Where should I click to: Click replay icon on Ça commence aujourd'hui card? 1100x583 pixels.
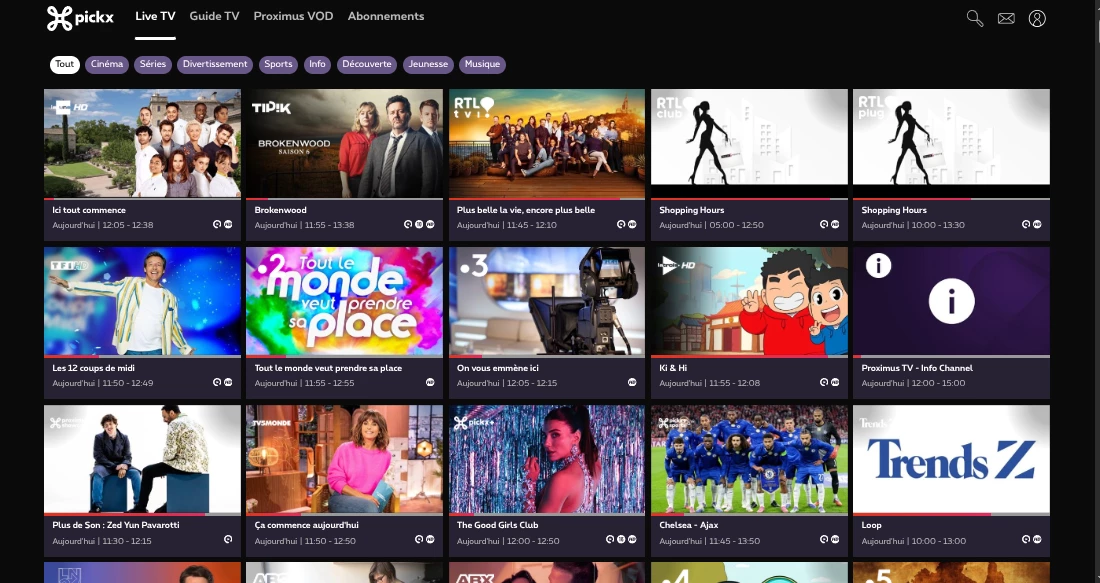click(420, 540)
